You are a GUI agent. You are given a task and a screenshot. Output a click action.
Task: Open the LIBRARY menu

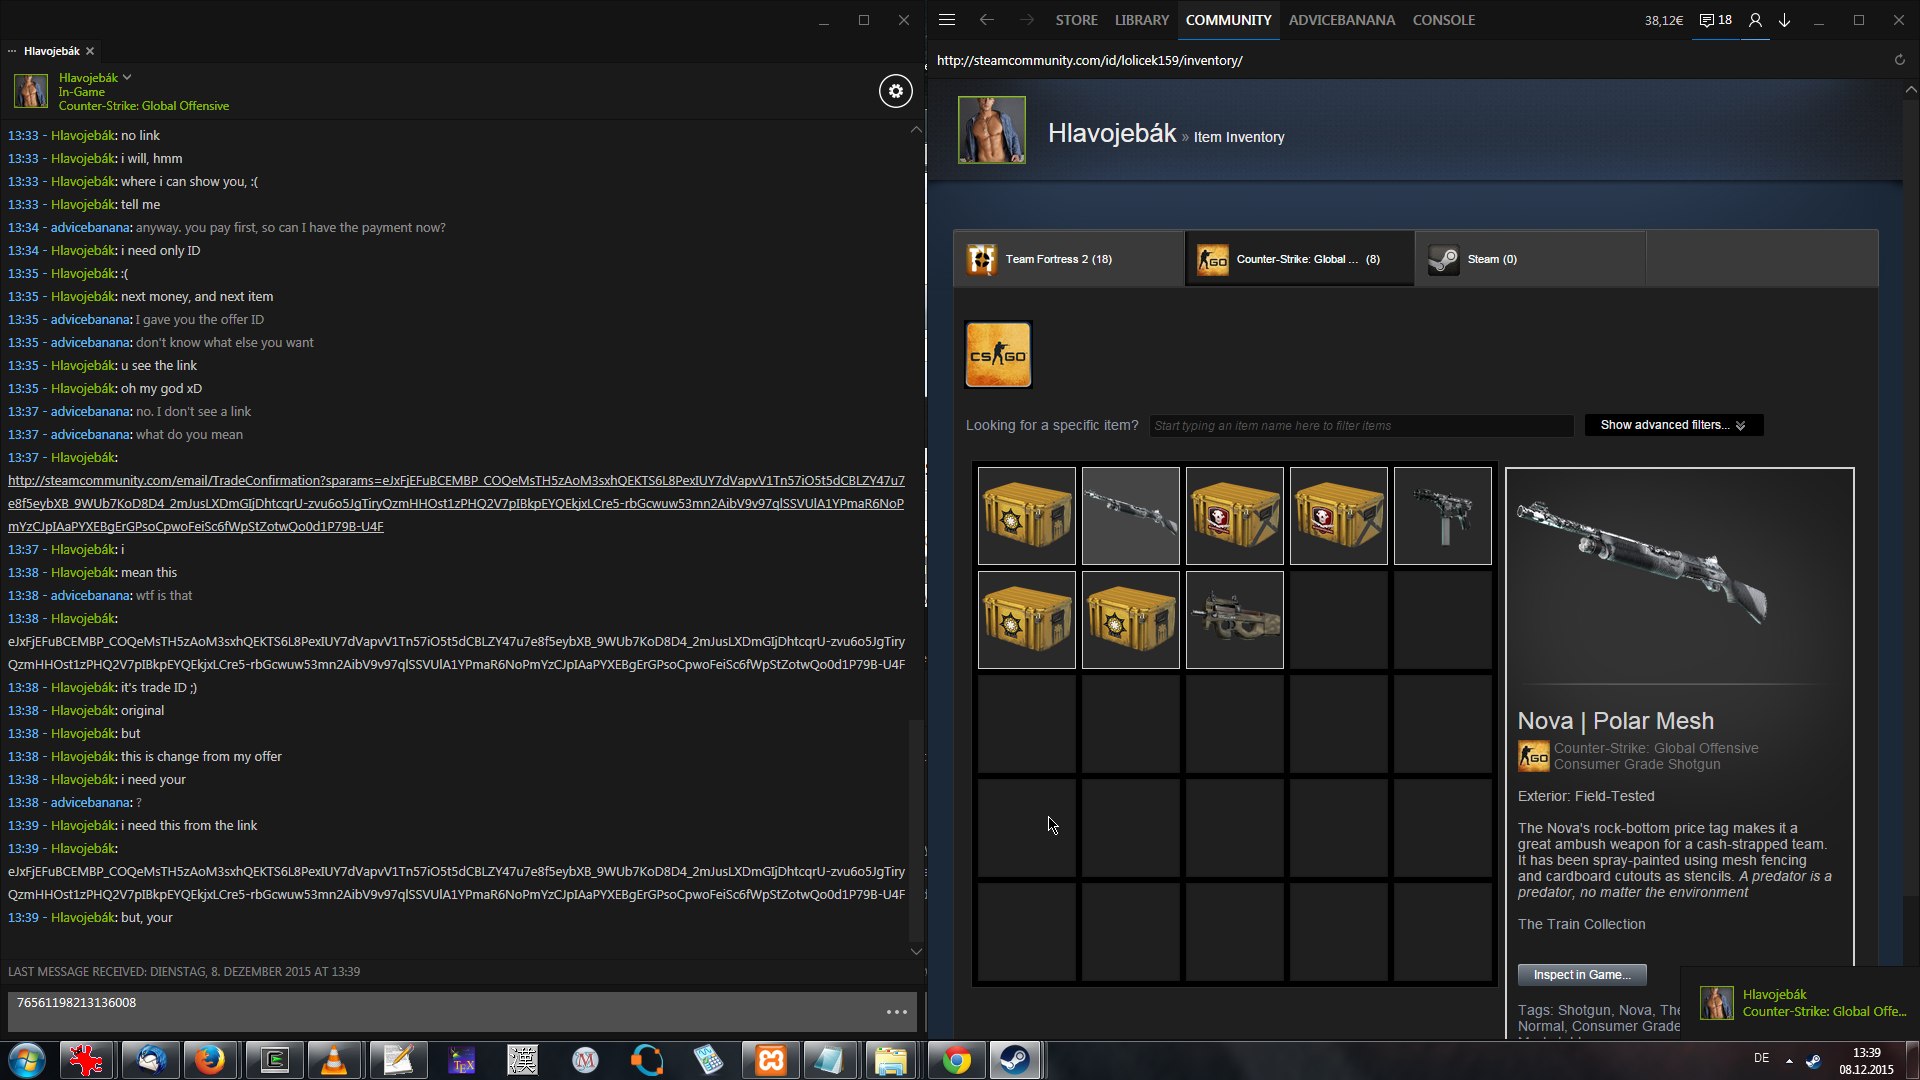tap(1141, 20)
